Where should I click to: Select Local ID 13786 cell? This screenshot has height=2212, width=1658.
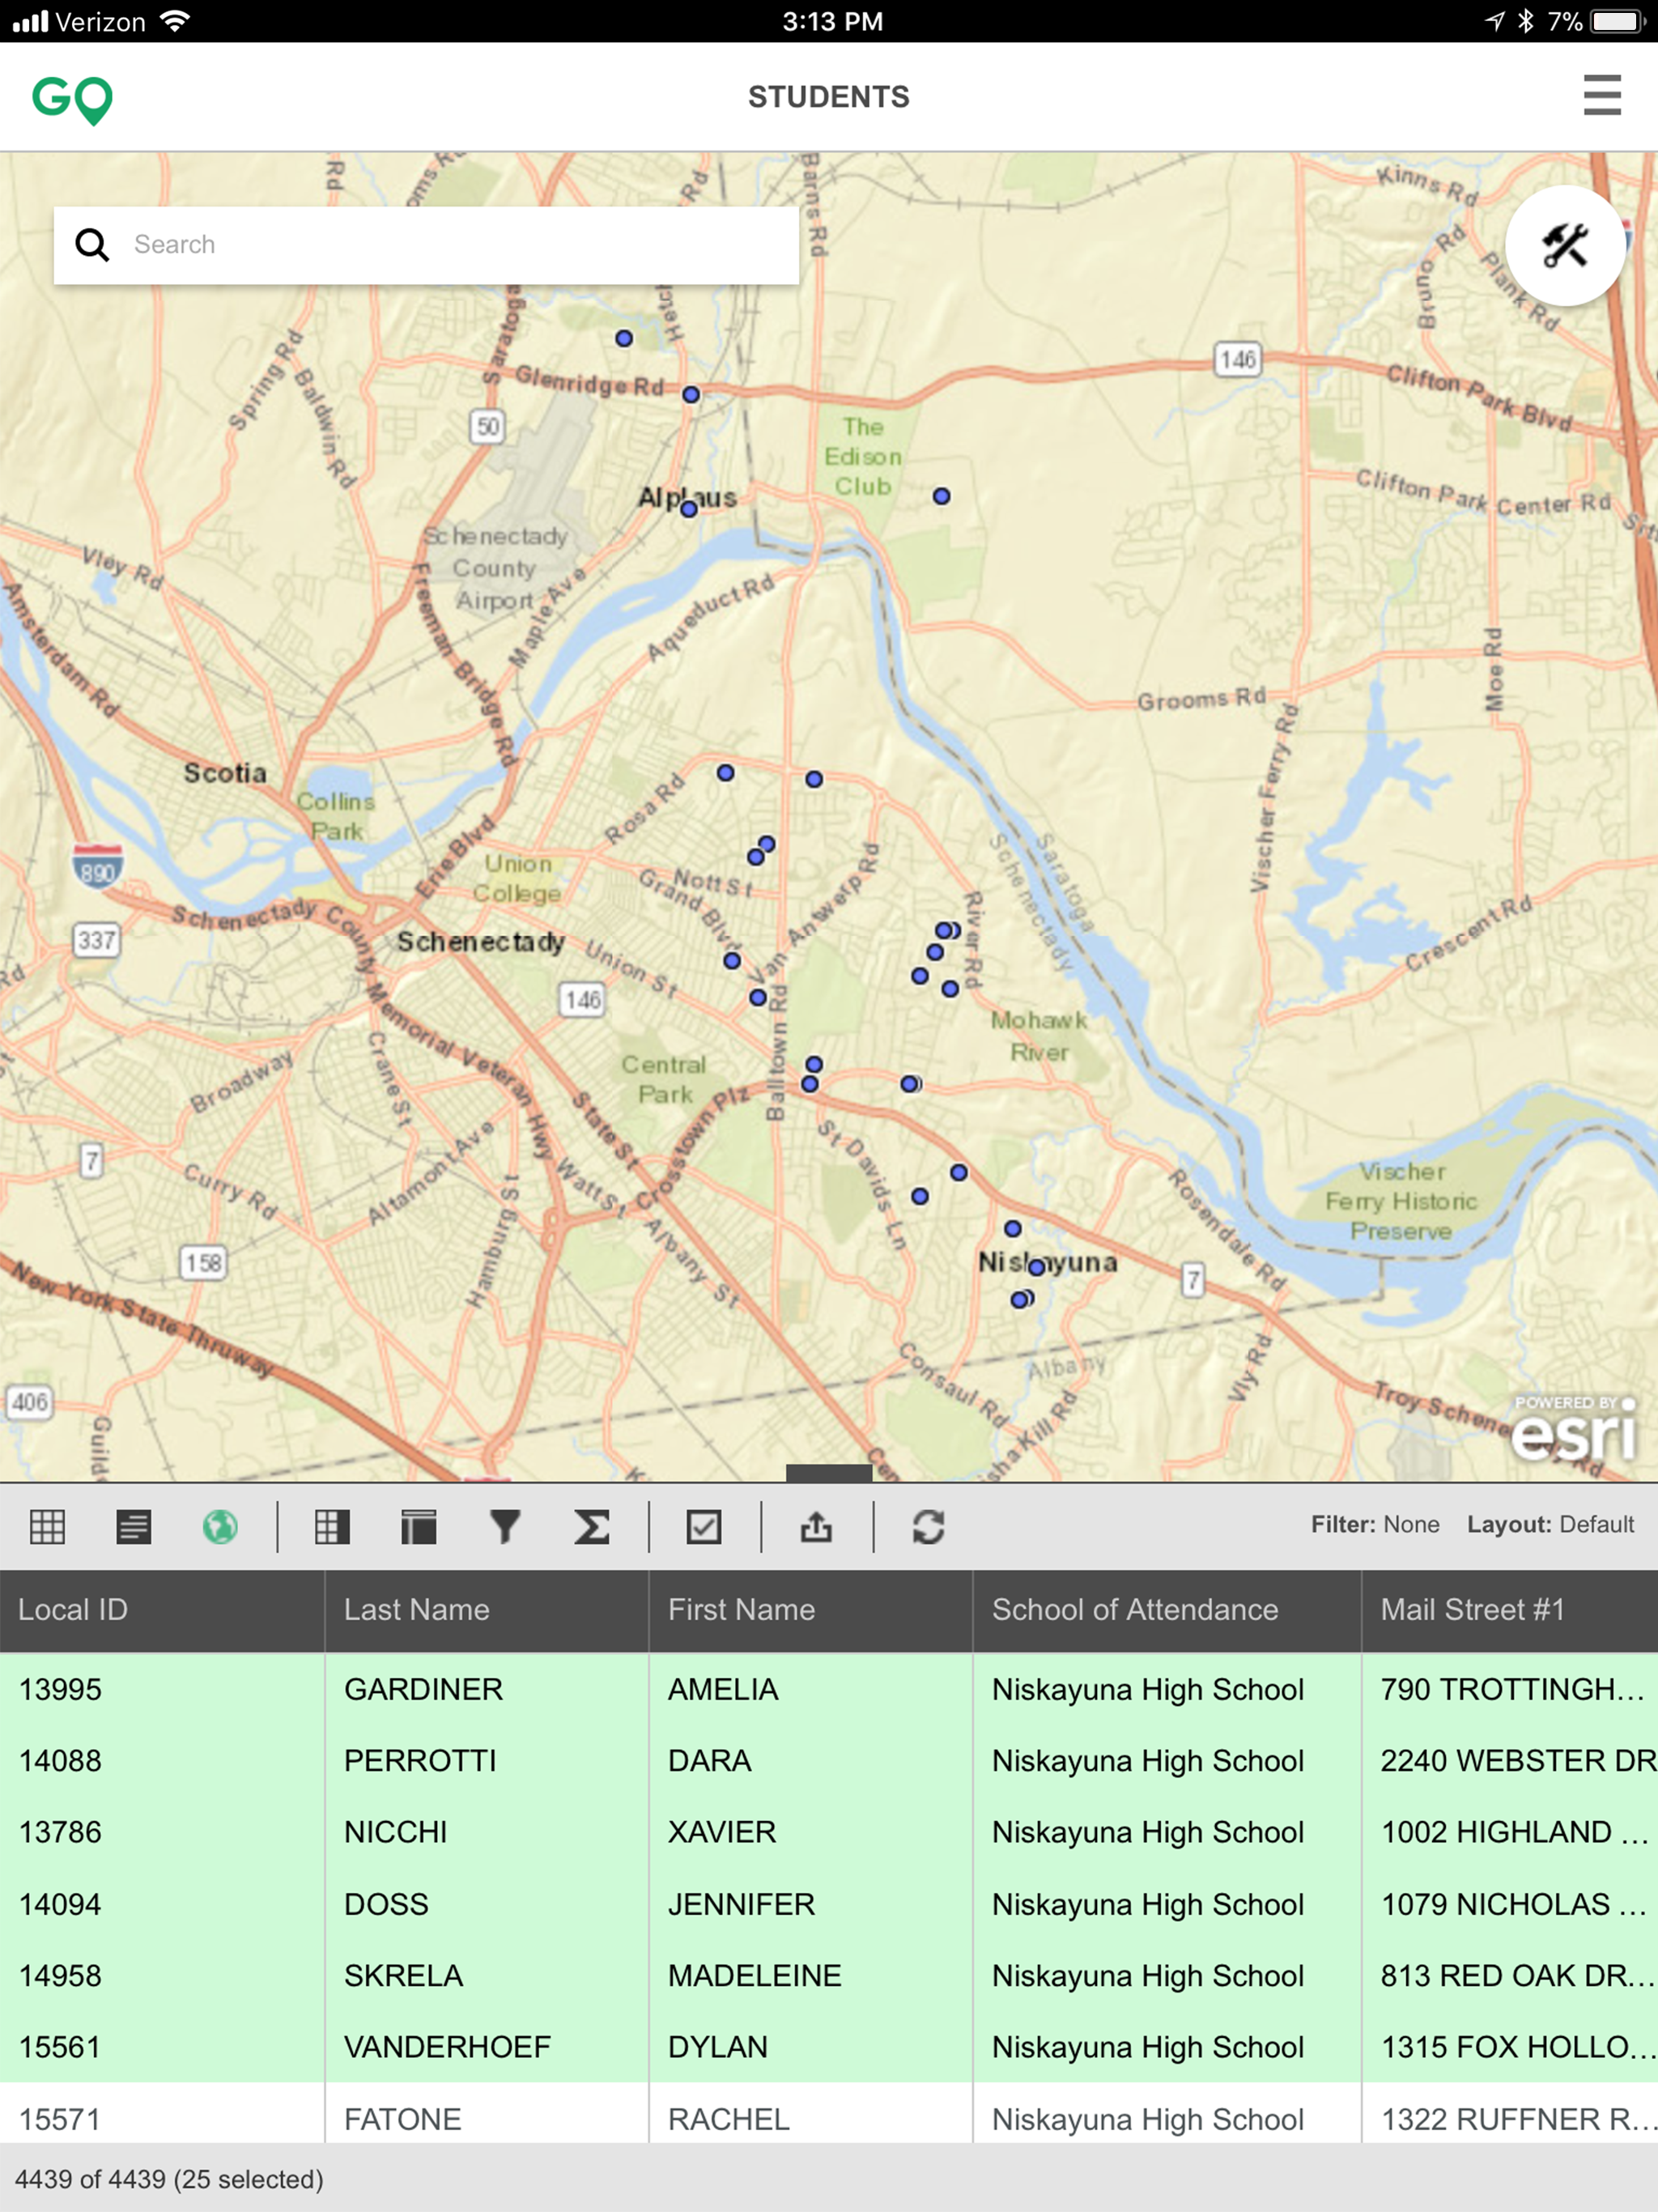coord(162,1832)
